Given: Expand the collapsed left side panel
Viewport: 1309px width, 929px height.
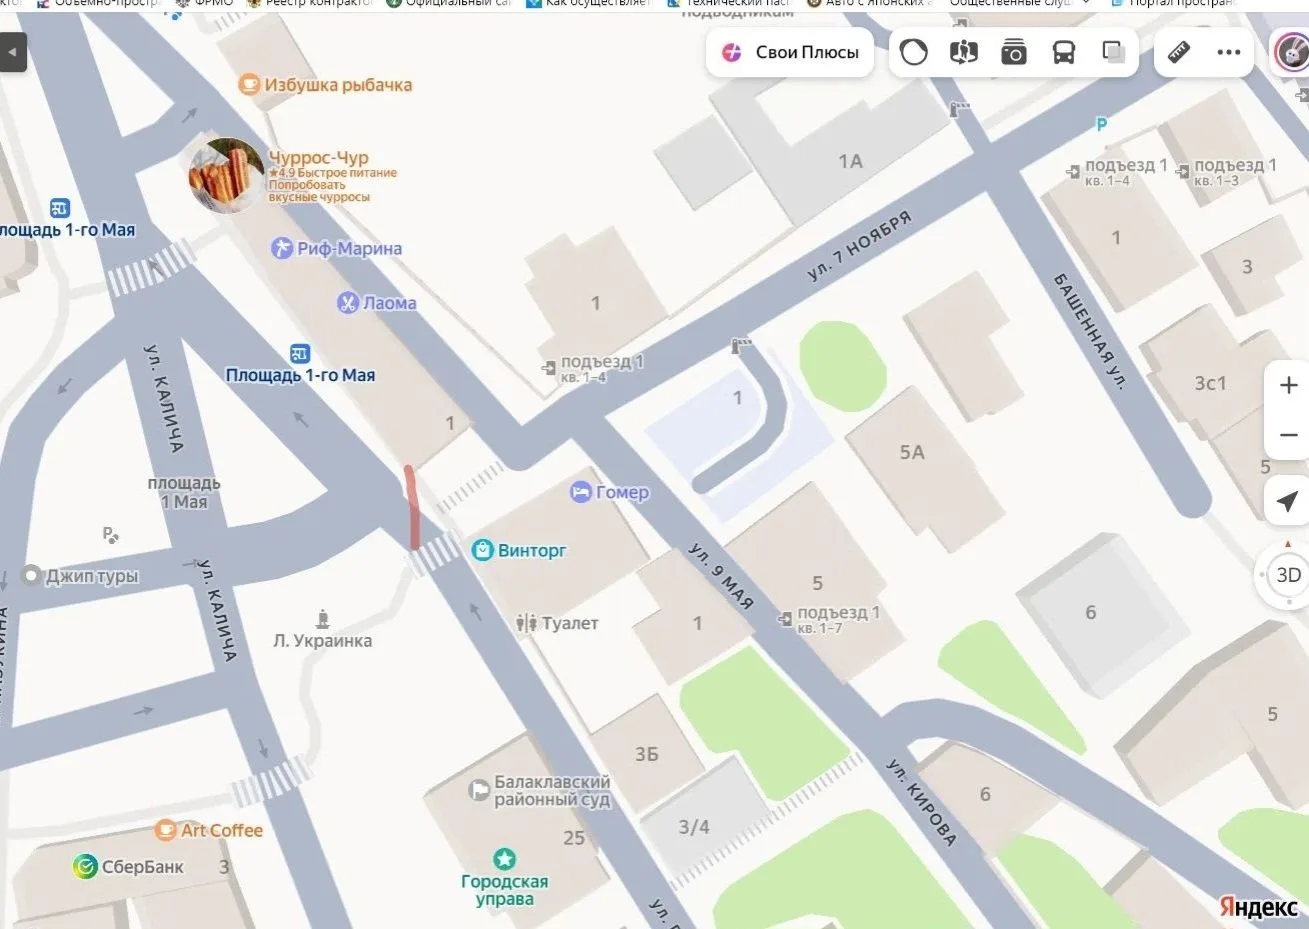Looking at the screenshot, I should [x=13, y=52].
